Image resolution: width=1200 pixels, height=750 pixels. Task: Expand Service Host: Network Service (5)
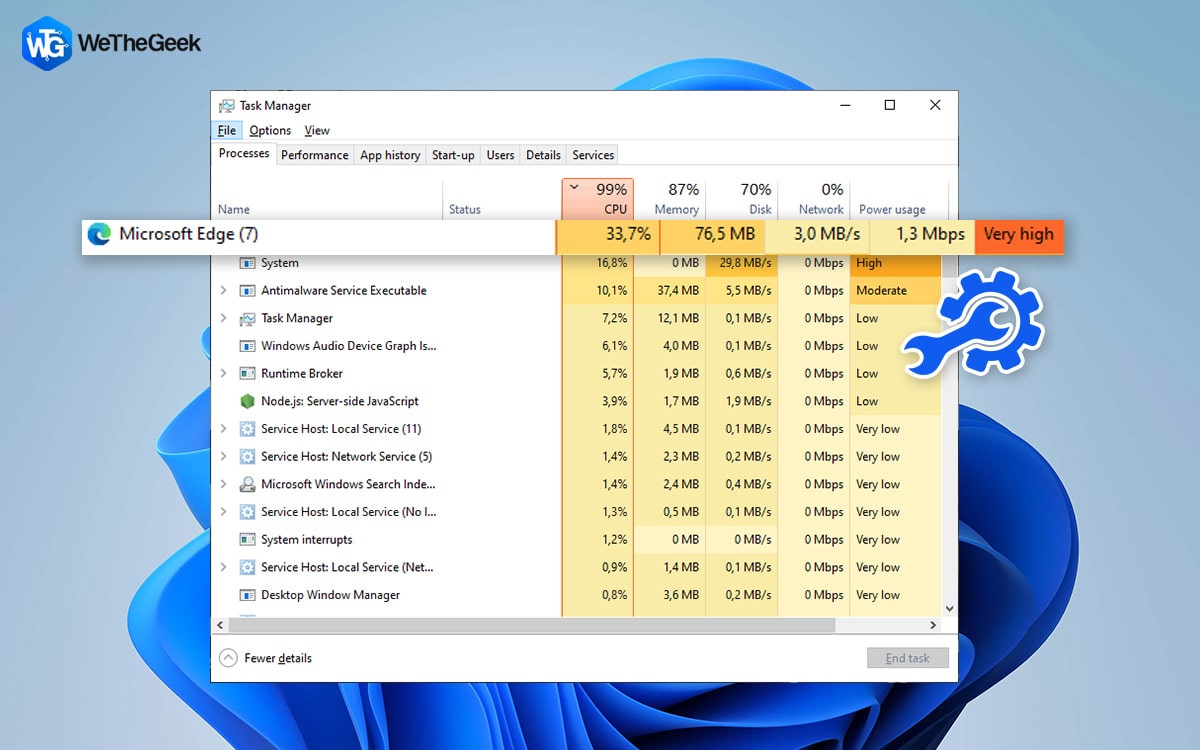point(222,456)
